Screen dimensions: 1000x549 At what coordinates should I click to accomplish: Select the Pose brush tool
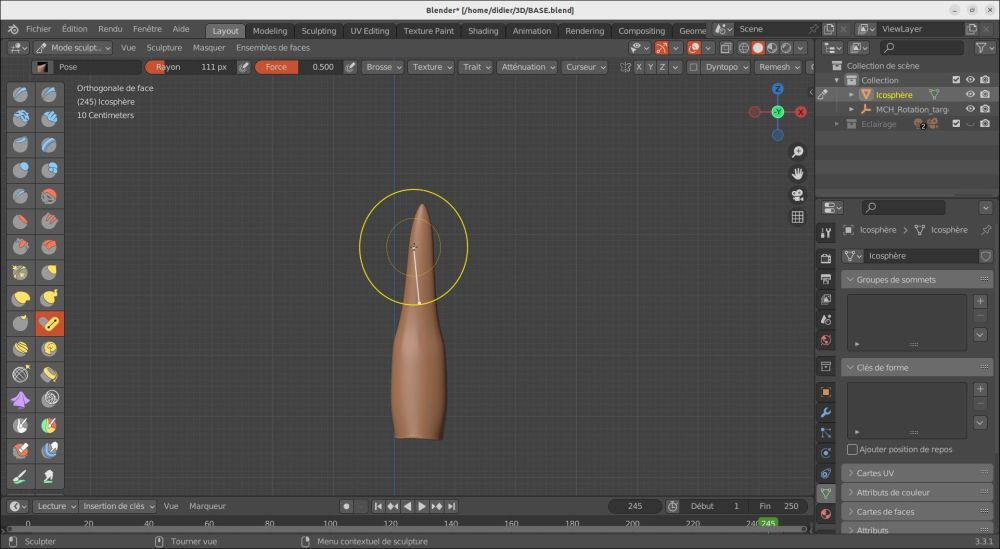point(49,323)
